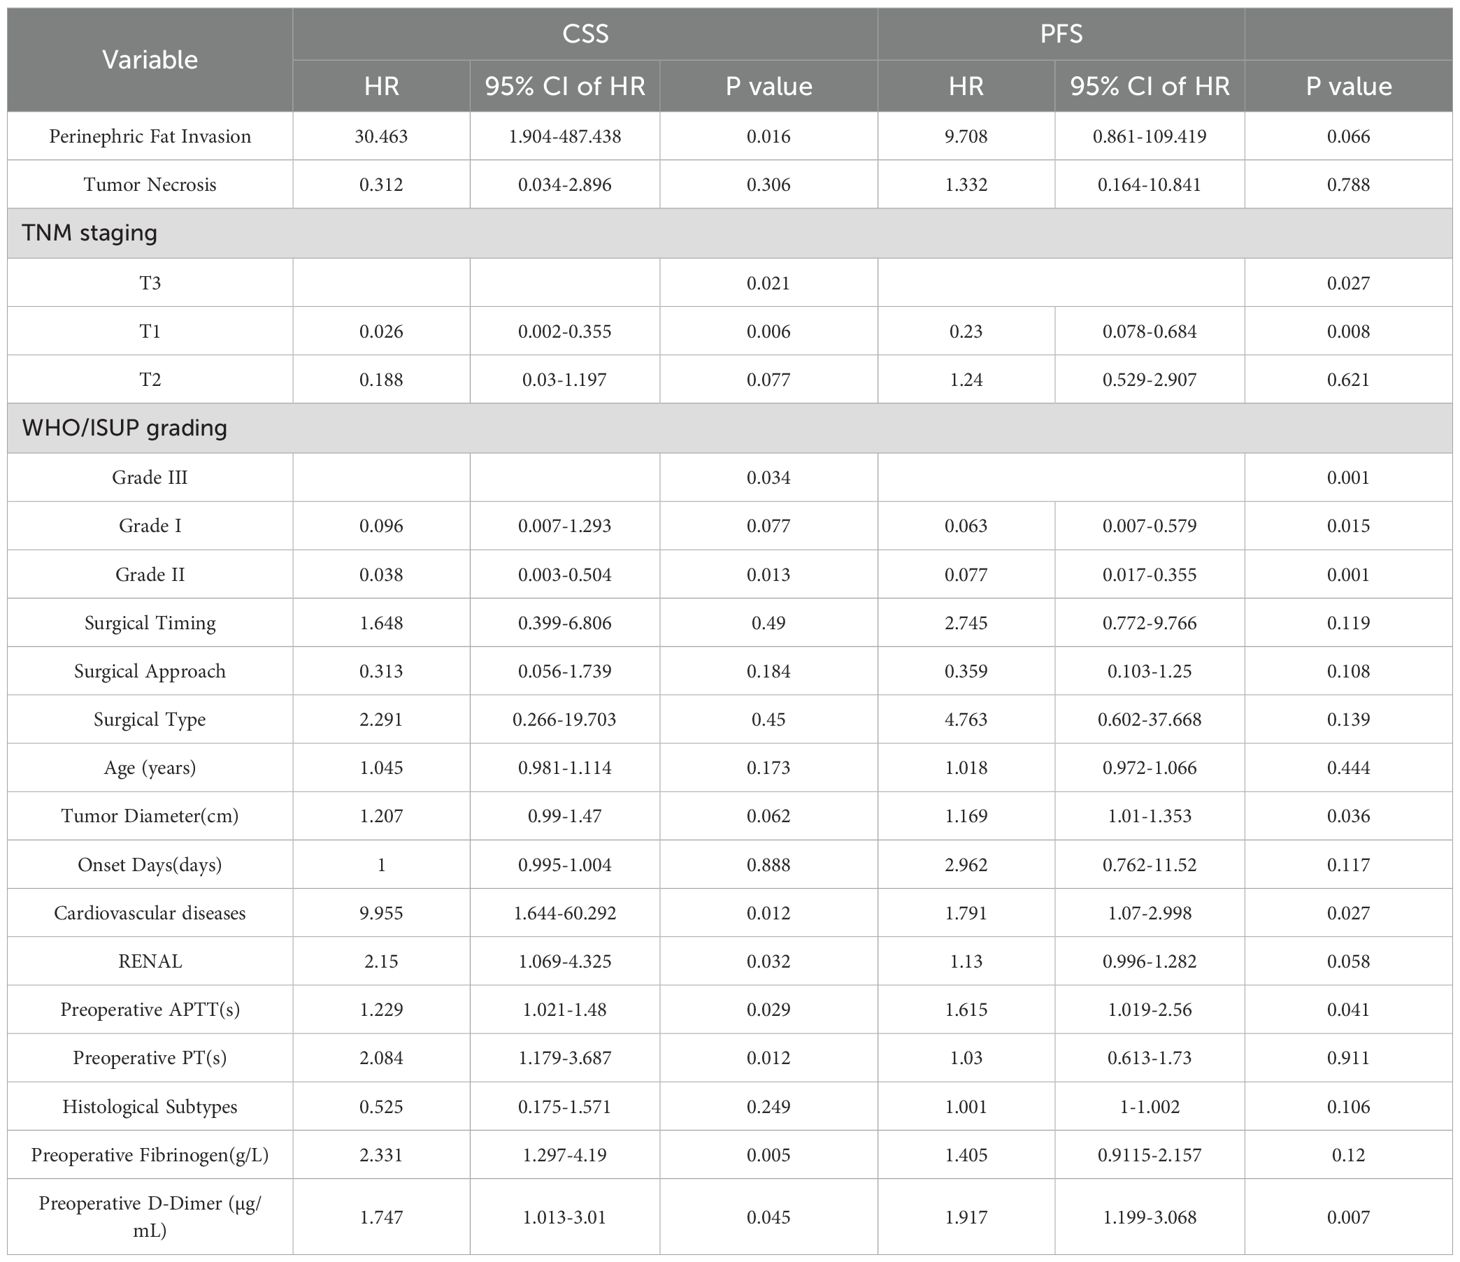Select the CSS group header
The image size is (1460, 1262).
pos(585,34)
